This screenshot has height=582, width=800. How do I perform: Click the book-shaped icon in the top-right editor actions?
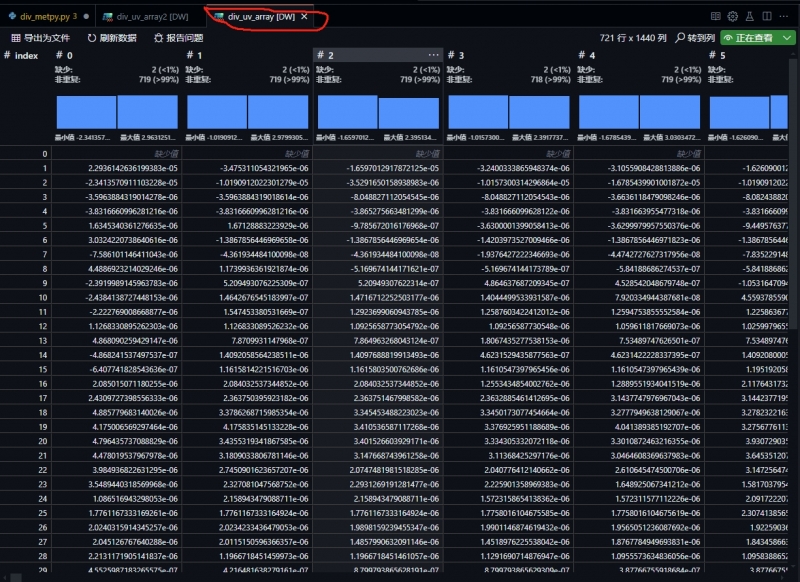[x=715, y=16]
